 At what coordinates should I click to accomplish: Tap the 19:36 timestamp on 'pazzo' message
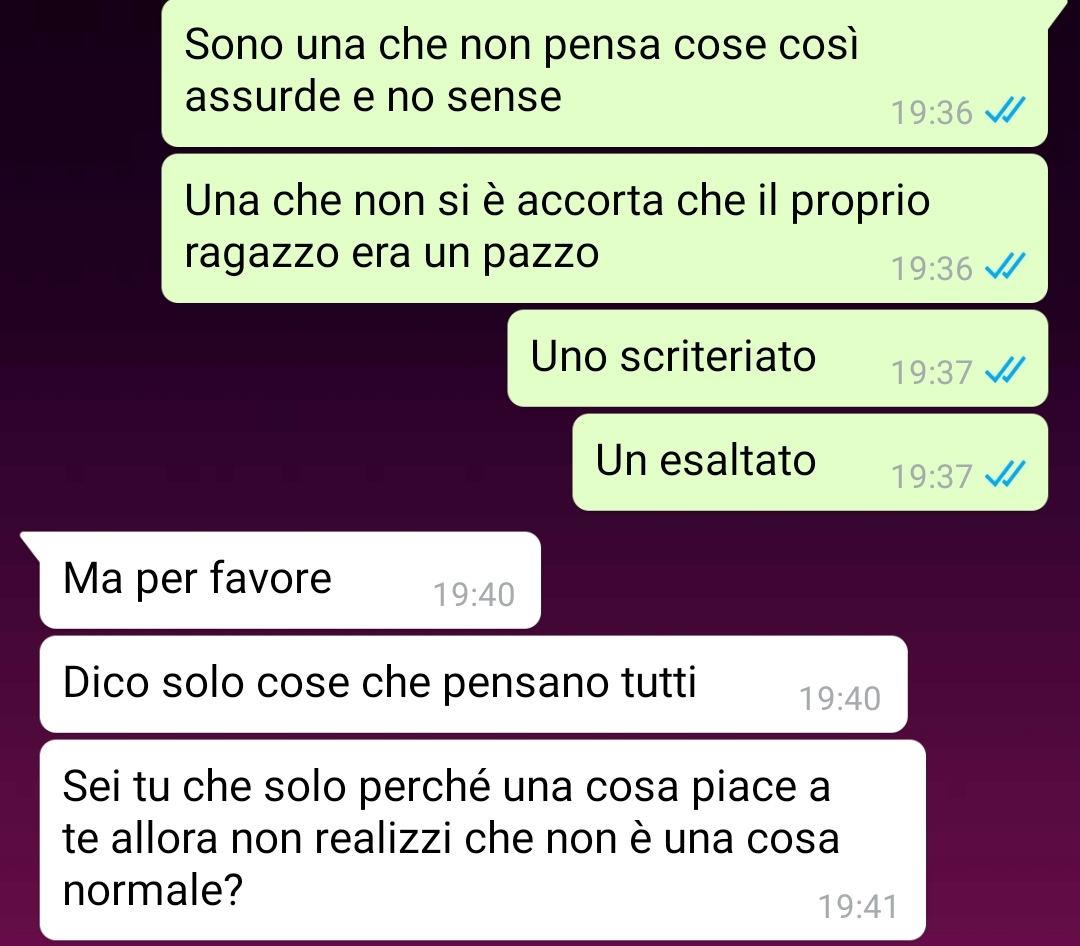(x=931, y=269)
